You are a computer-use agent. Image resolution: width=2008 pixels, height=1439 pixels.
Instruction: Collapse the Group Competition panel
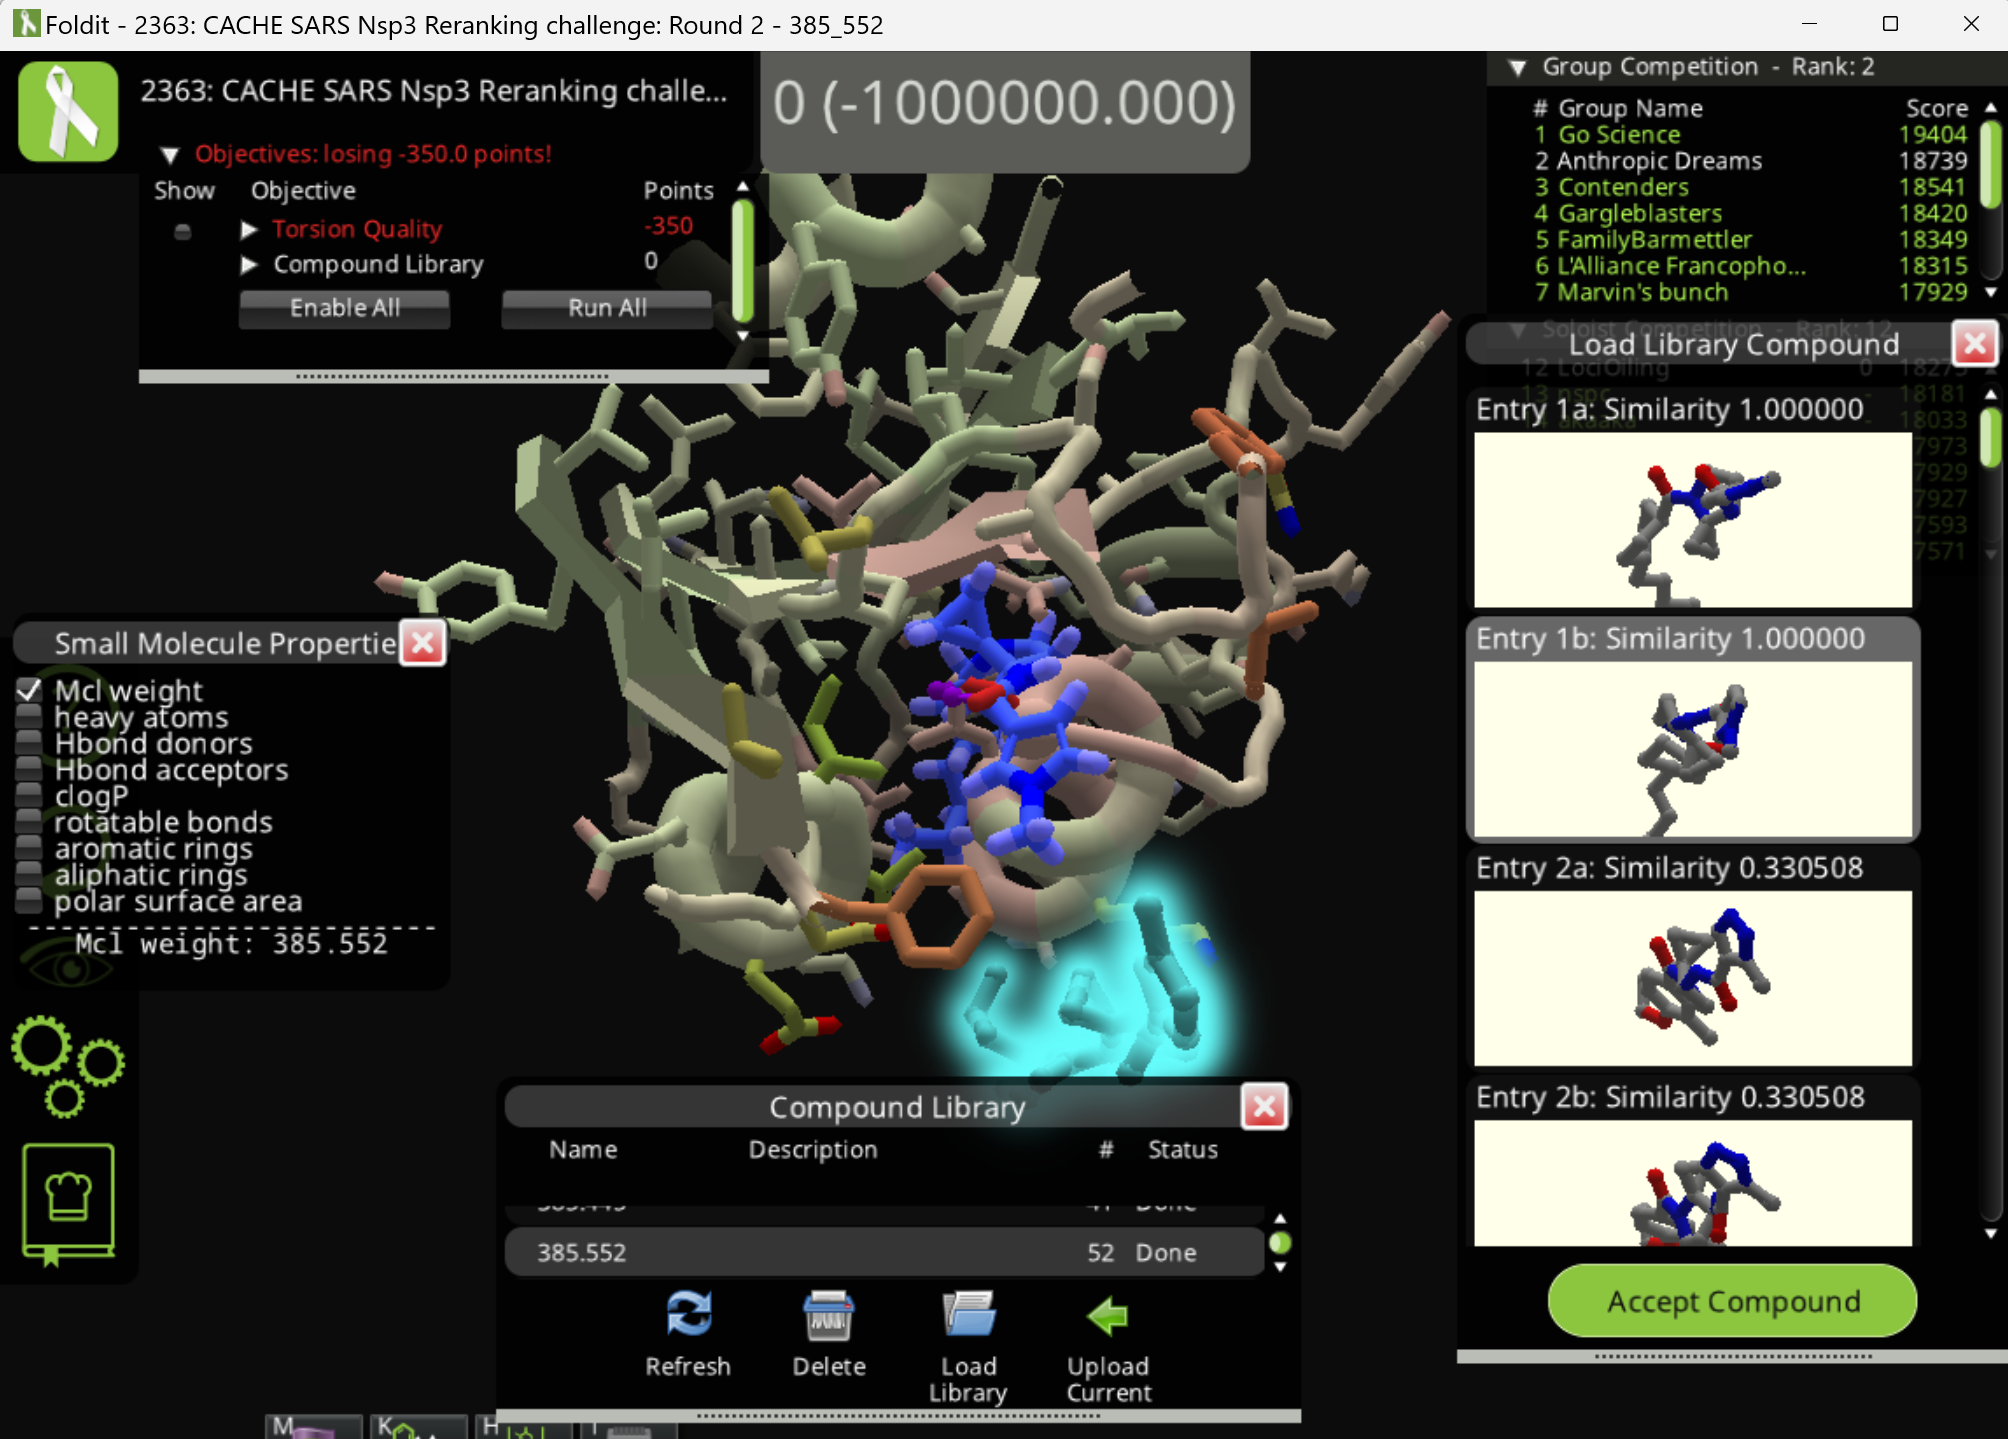point(1517,68)
